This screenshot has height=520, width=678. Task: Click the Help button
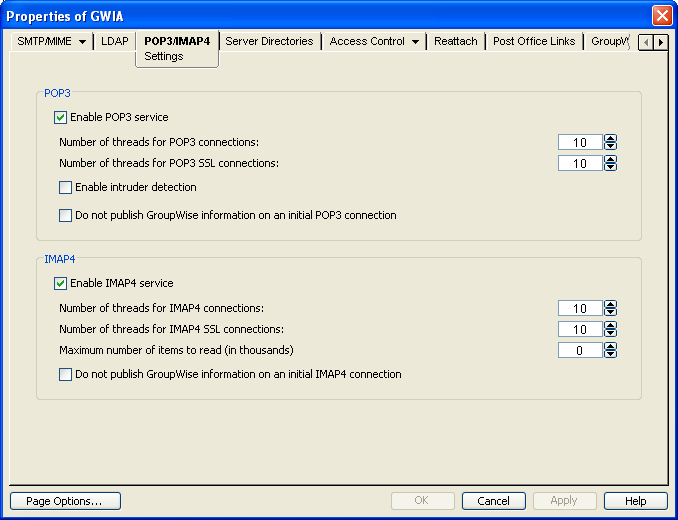[x=636, y=501]
